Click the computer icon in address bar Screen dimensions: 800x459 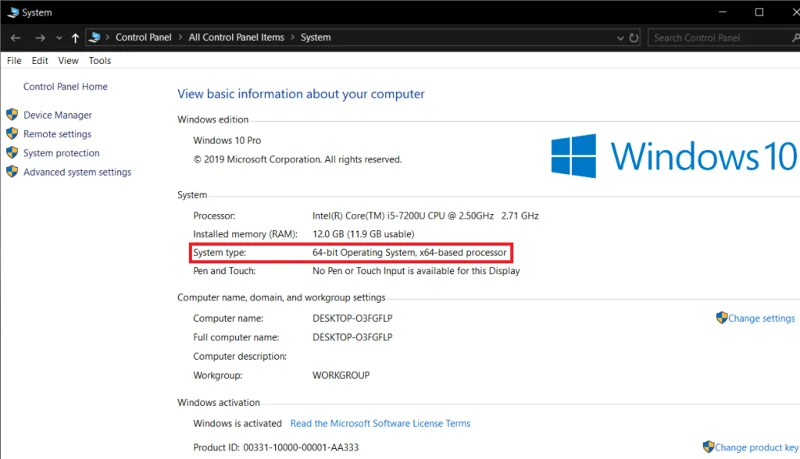[x=94, y=37]
